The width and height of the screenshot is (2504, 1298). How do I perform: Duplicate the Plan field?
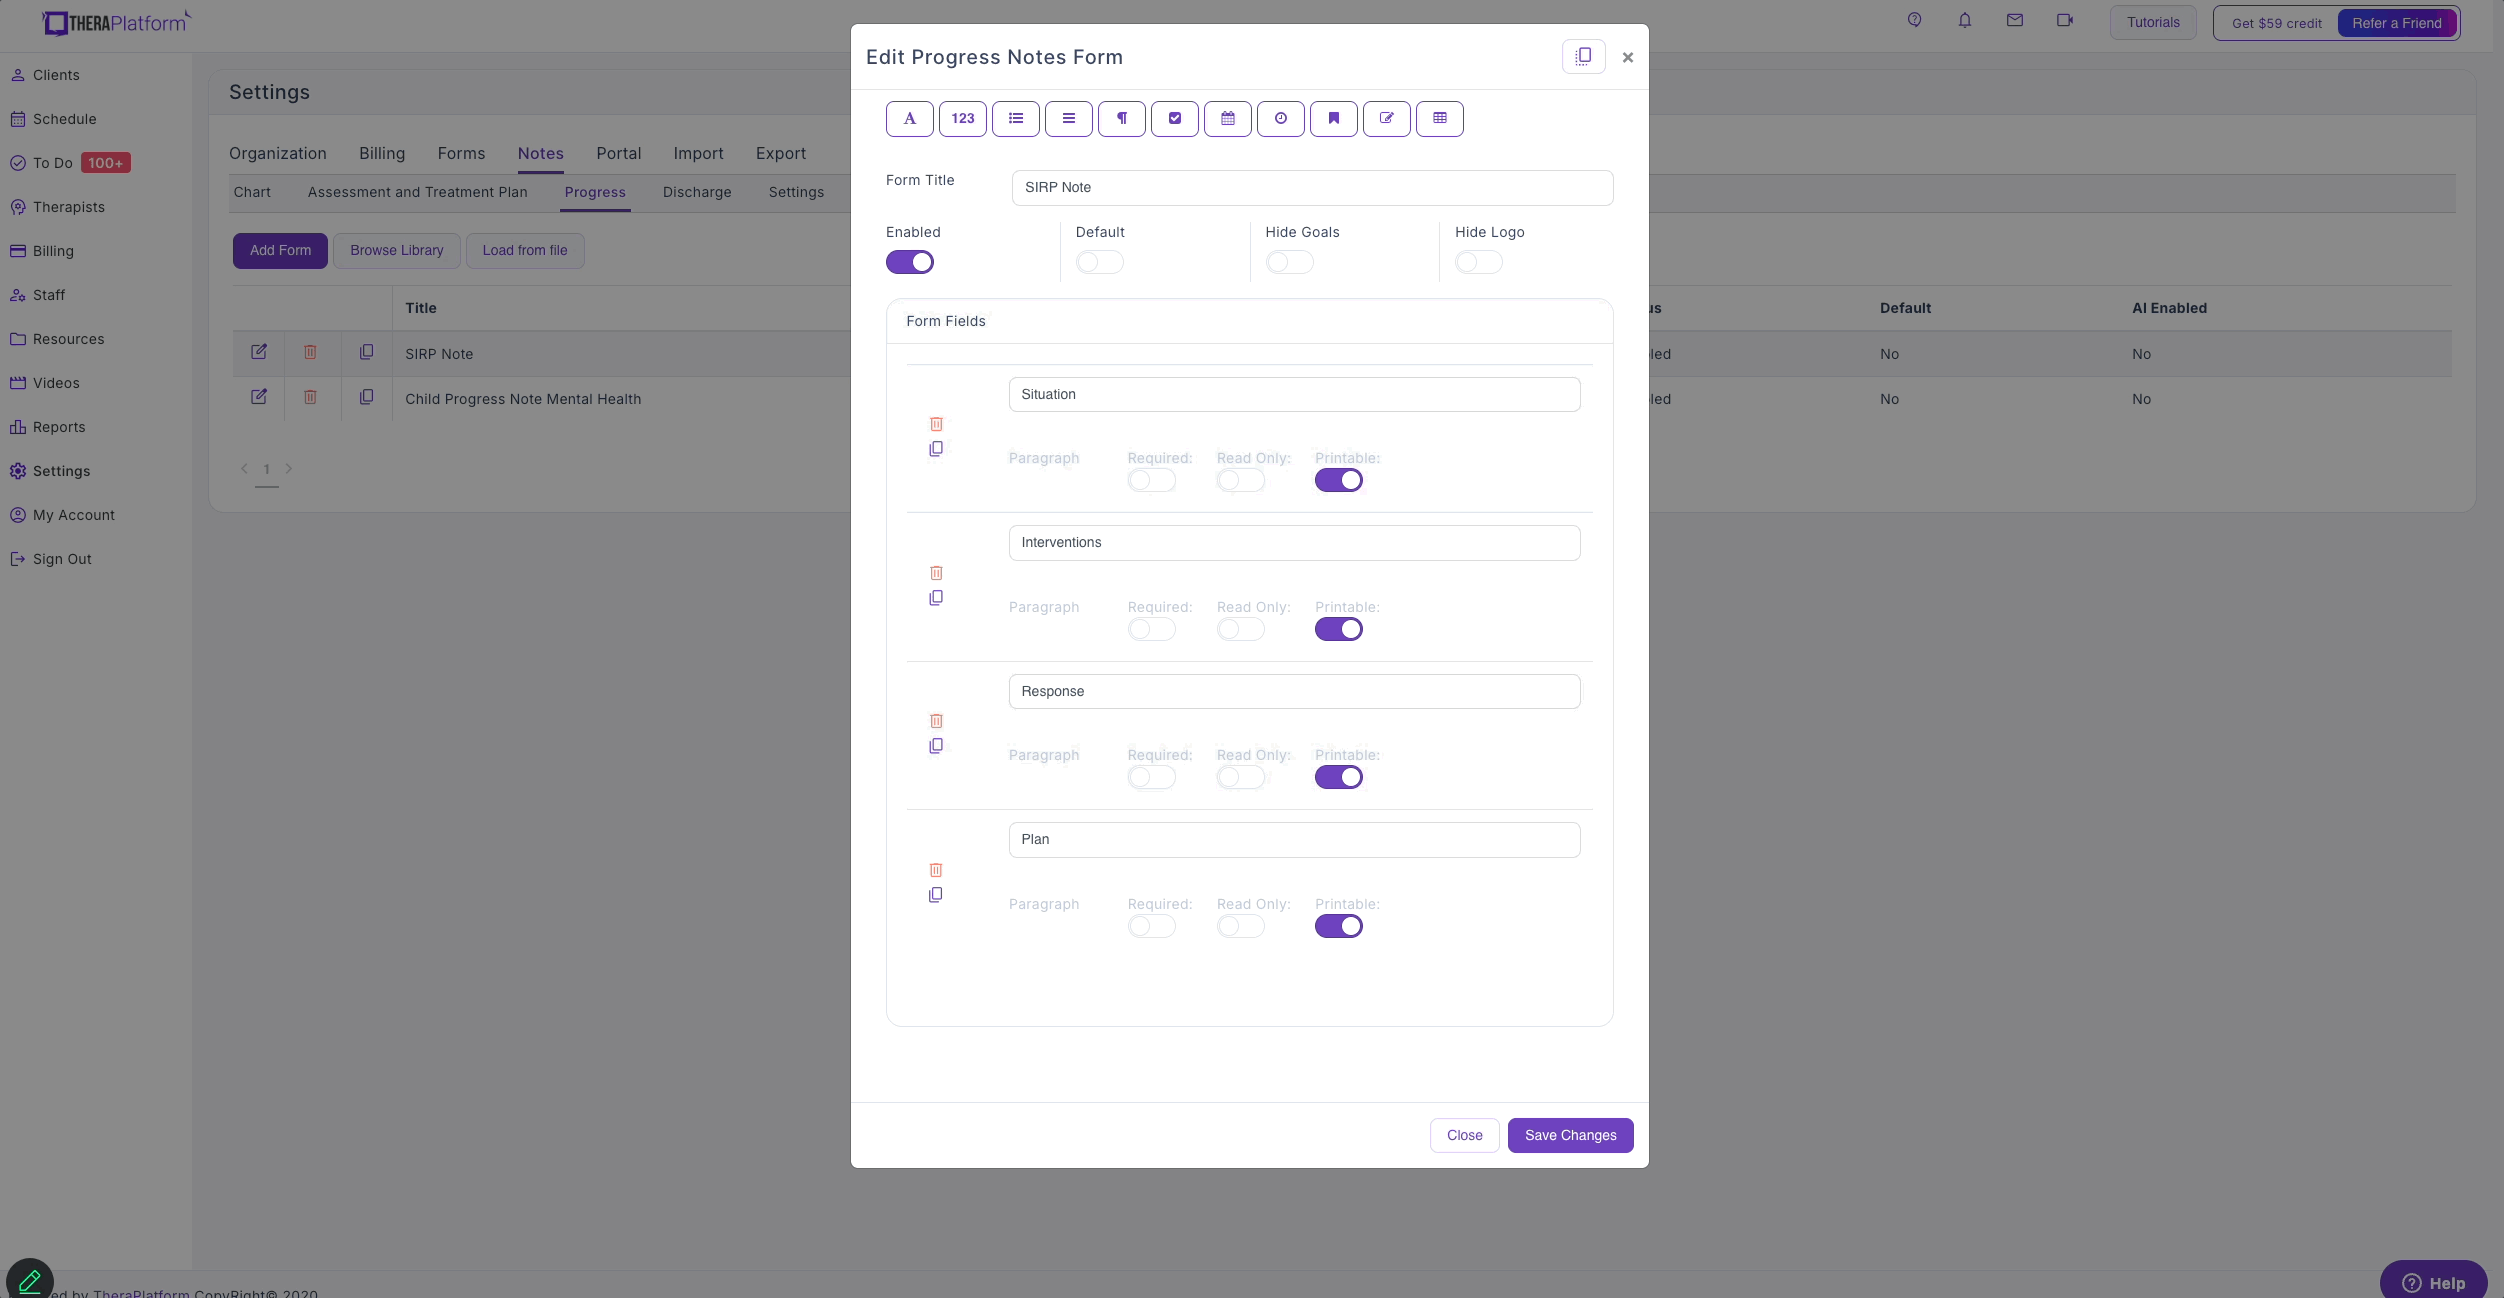[x=936, y=895]
